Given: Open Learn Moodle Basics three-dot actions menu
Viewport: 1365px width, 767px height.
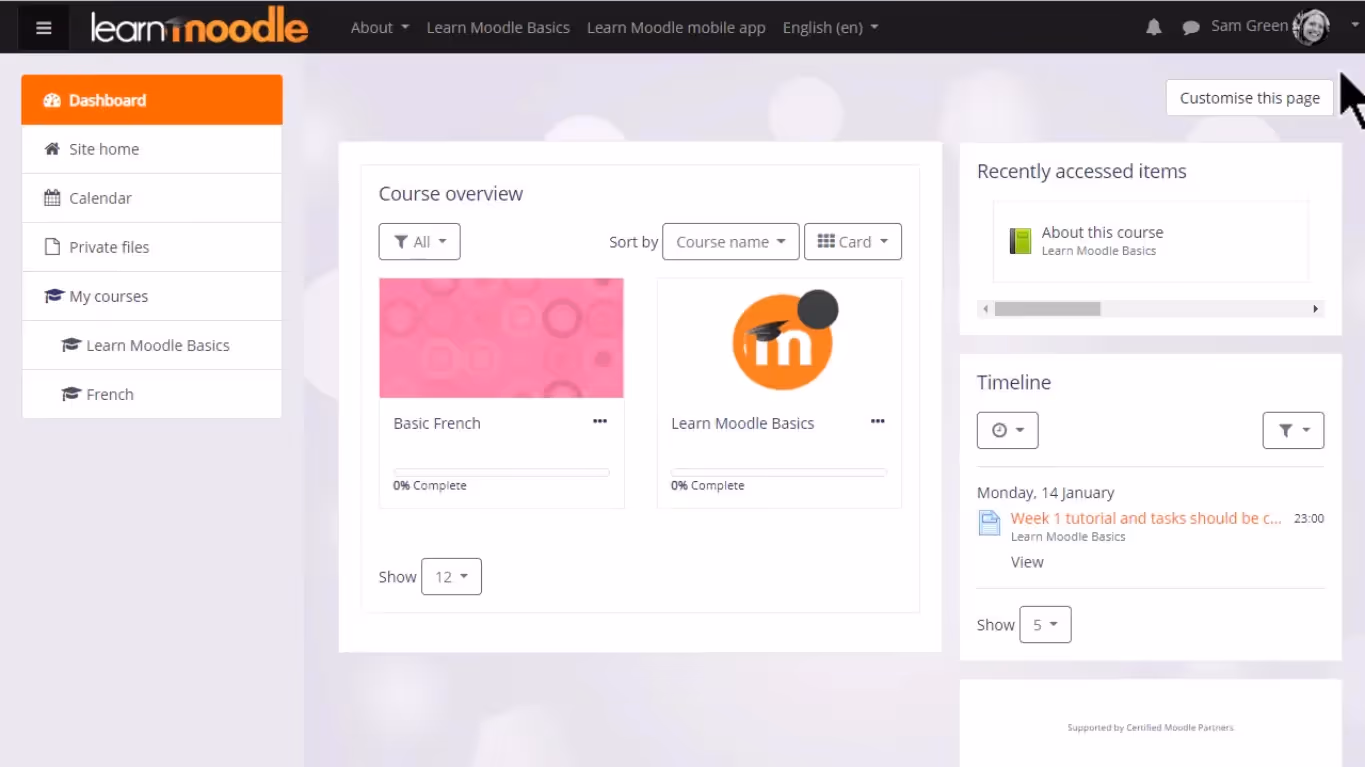Looking at the screenshot, I should (x=877, y=421).
